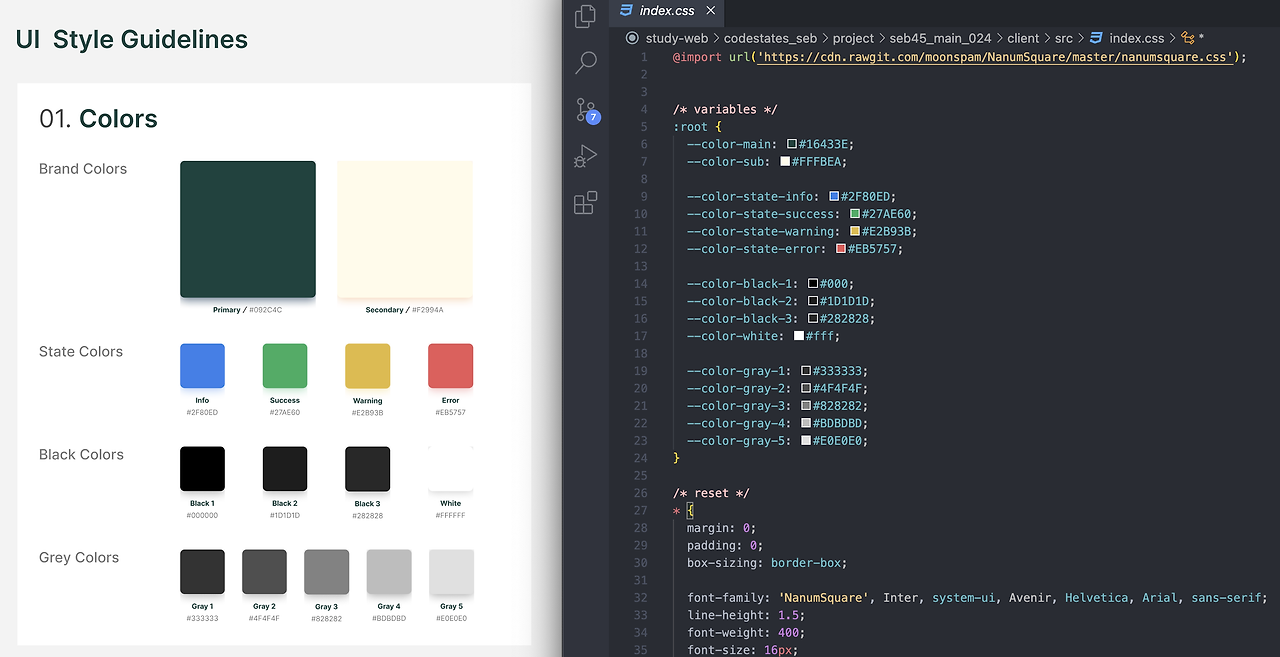Image resolution: width=1280 pixels, height=657 pixels.
Task: Select the White color tile in guidelines
Action: click(x=450, y=469)
